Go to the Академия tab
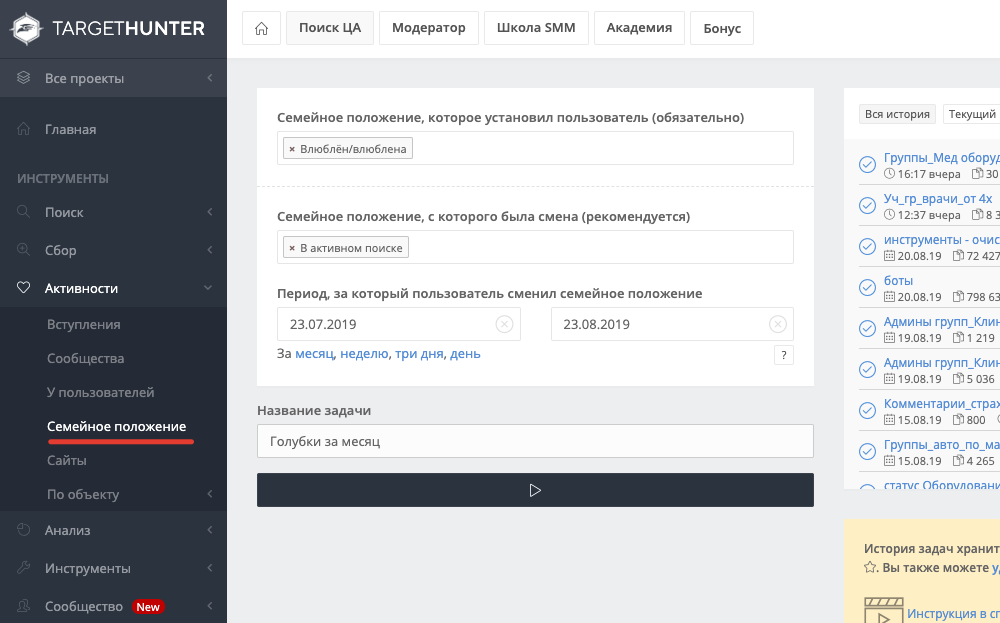1000x623 pixels. coord(639,28)
